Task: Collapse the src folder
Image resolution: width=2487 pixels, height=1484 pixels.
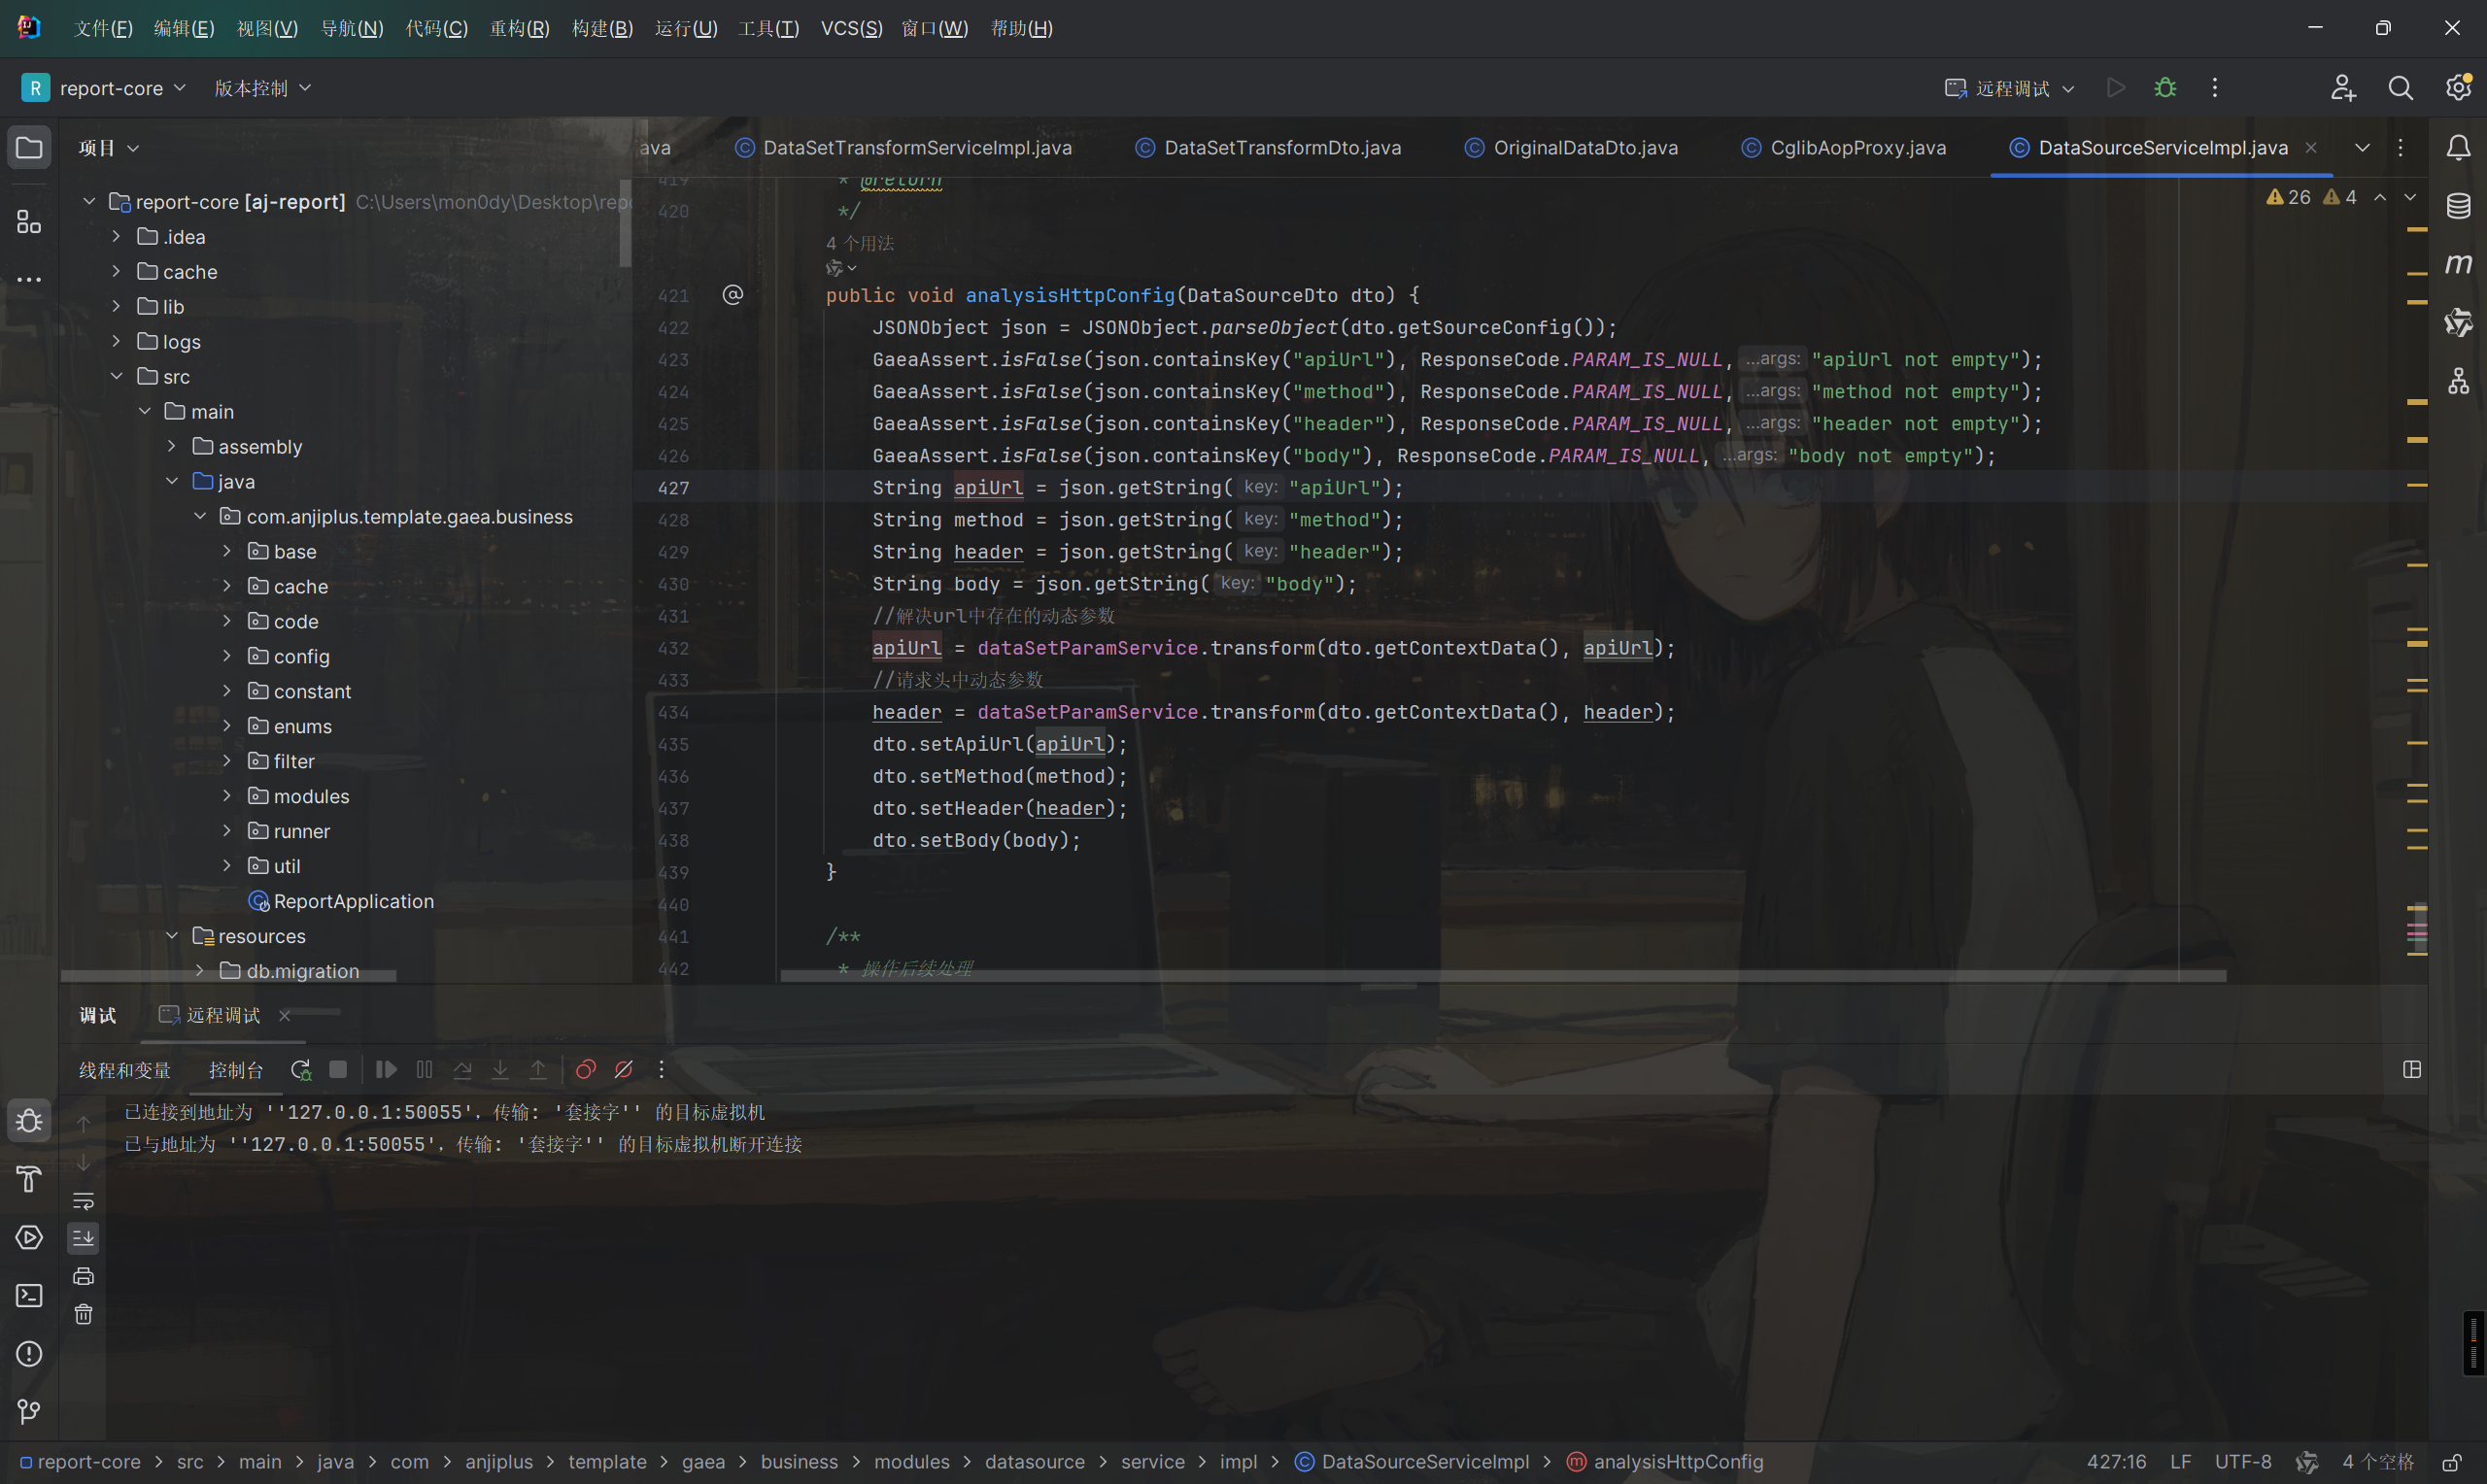Action: coord(117,377)
